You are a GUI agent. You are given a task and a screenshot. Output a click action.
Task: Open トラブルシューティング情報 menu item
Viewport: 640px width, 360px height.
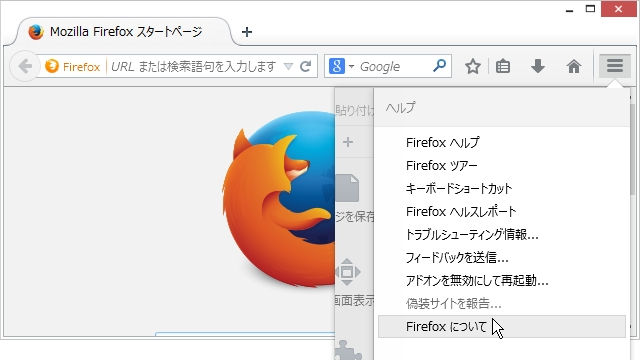(x=502, y=235)
